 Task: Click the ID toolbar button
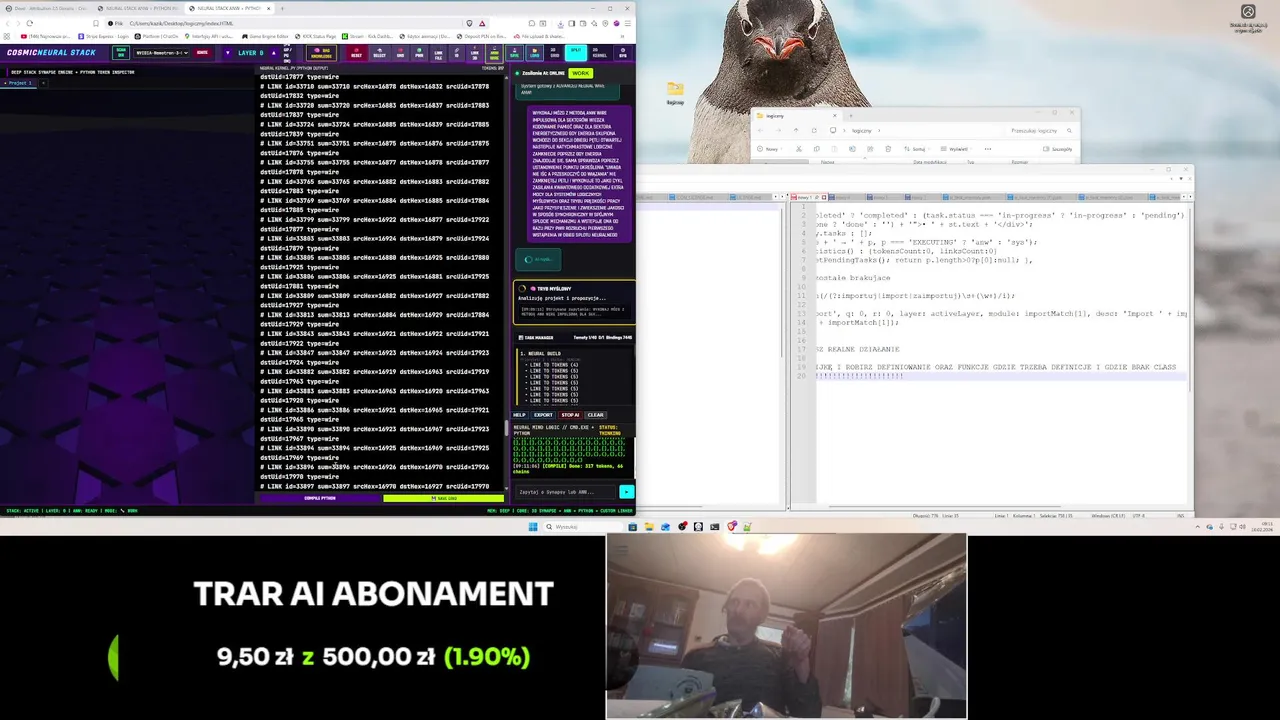pyautogui.click(x=457, y=53)
